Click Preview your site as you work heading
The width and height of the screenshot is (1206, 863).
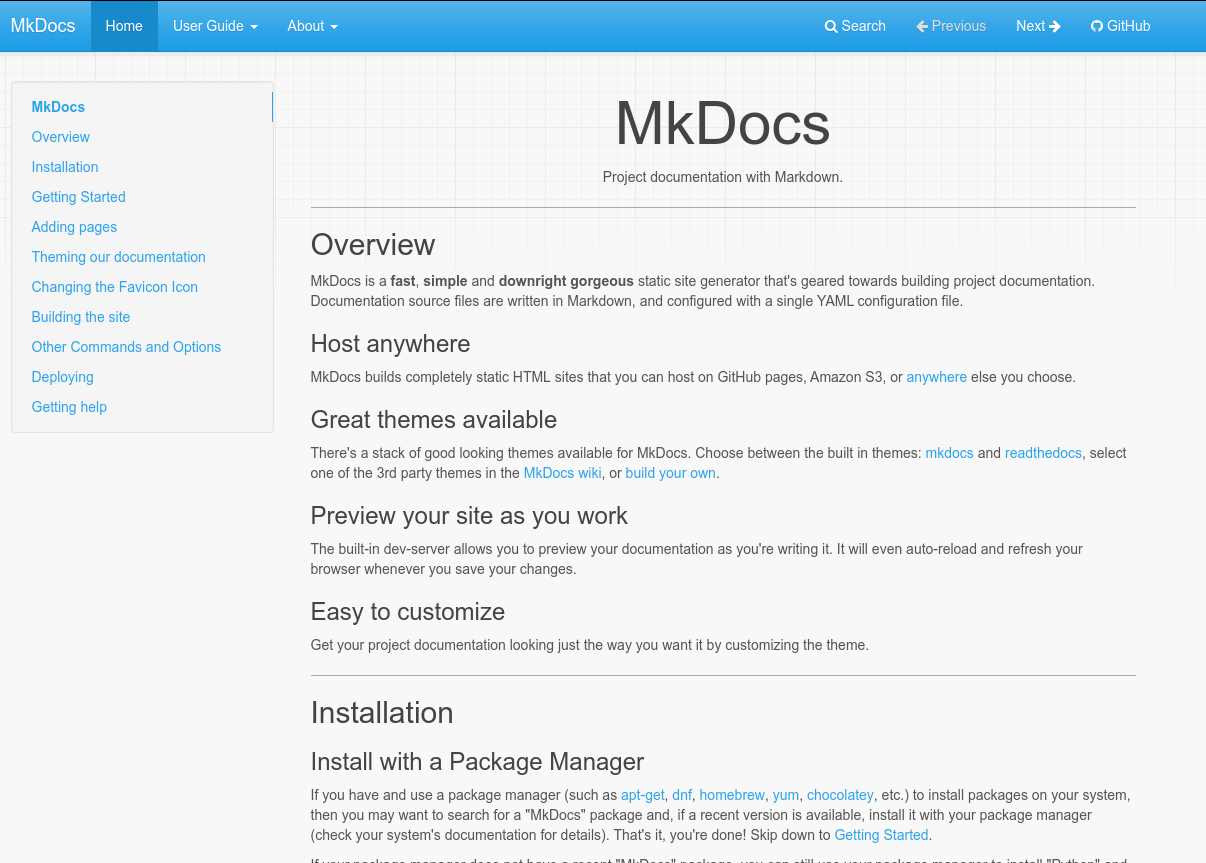[x=470, y=516]
